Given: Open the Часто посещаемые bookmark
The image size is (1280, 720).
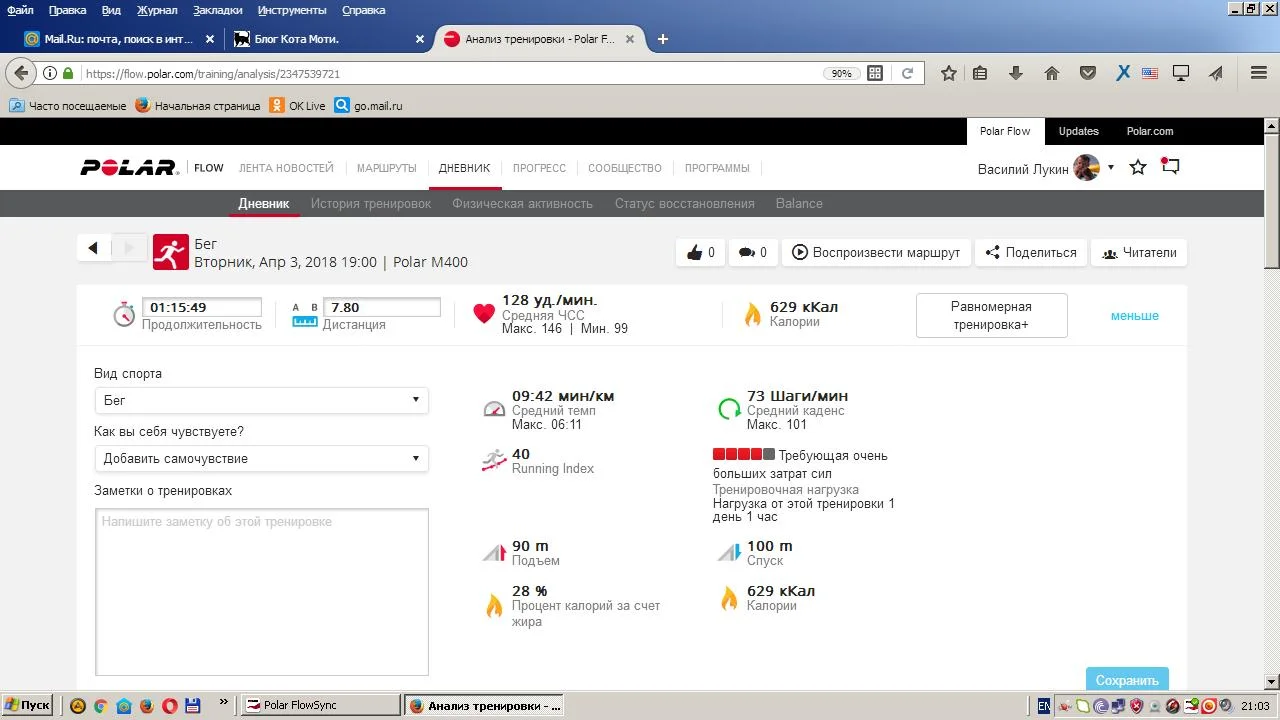Looking at the screenshot, I should coord(68,105).
